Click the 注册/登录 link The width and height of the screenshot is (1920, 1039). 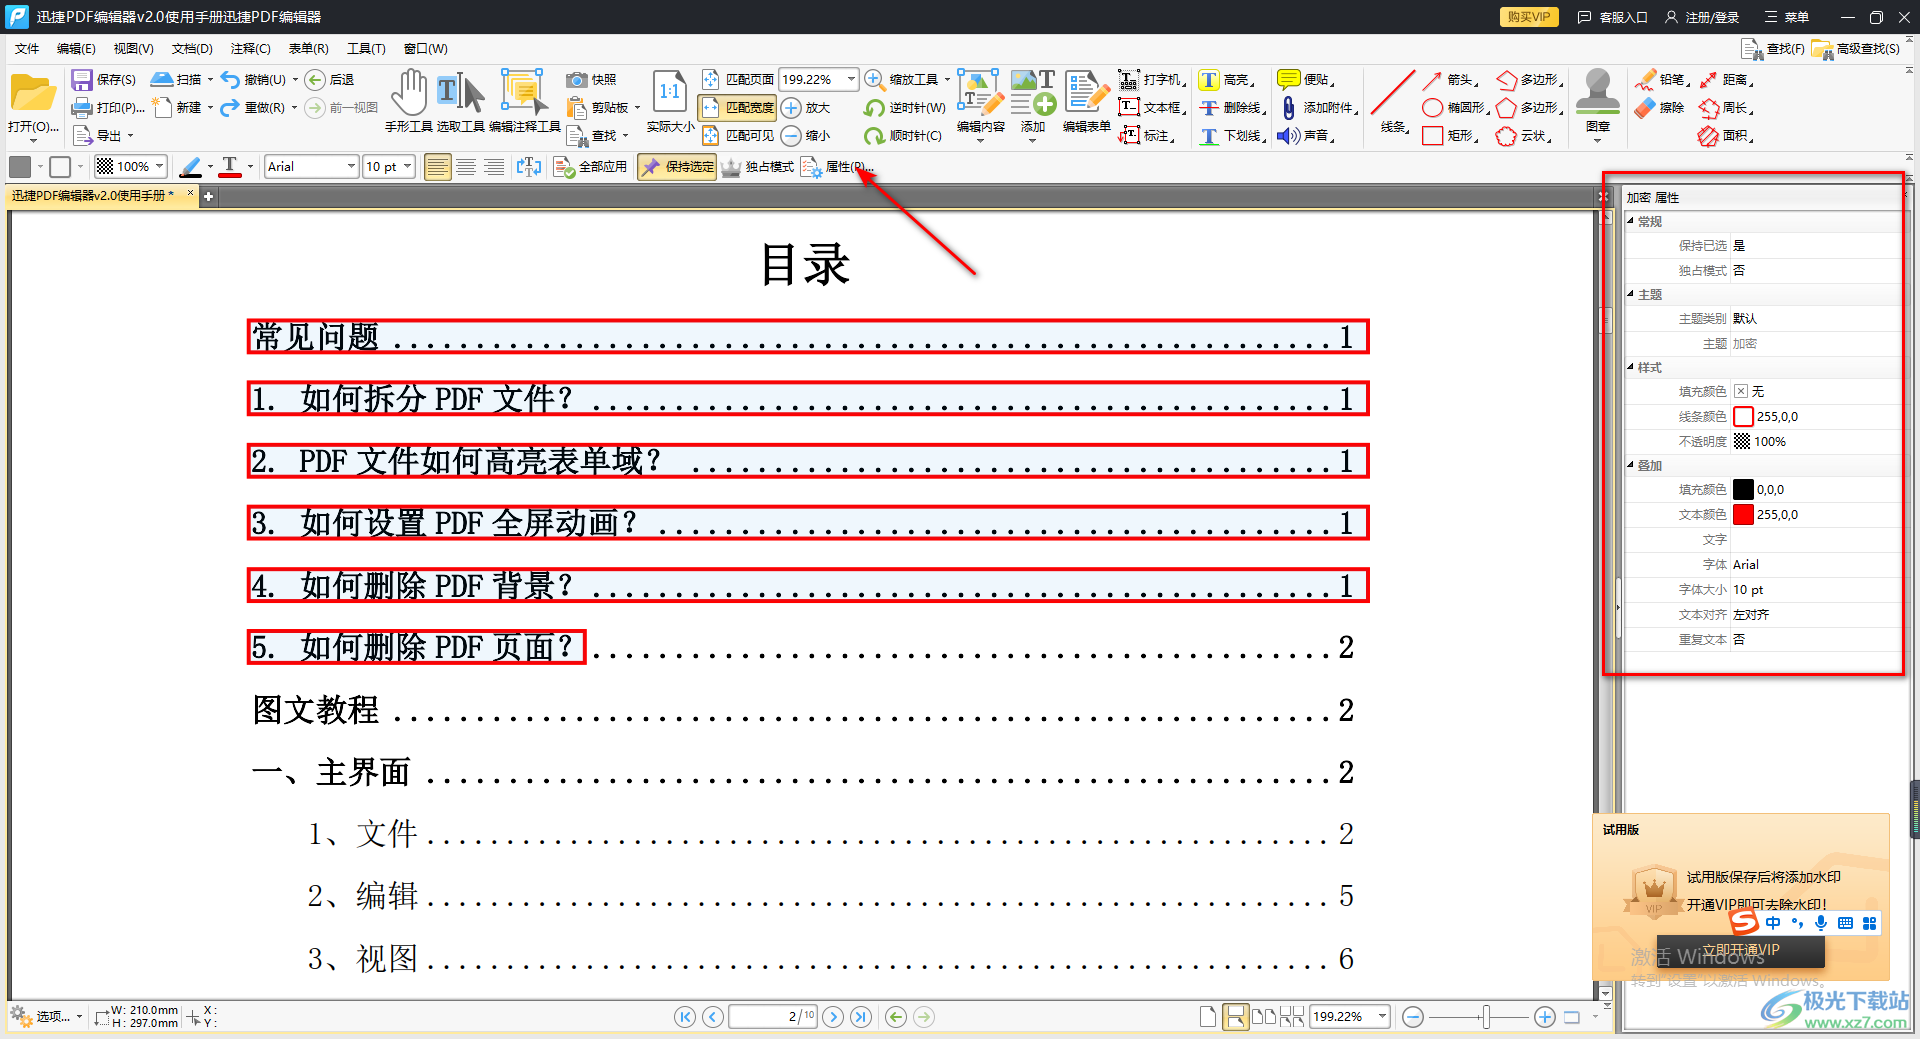pos(1702,17)
